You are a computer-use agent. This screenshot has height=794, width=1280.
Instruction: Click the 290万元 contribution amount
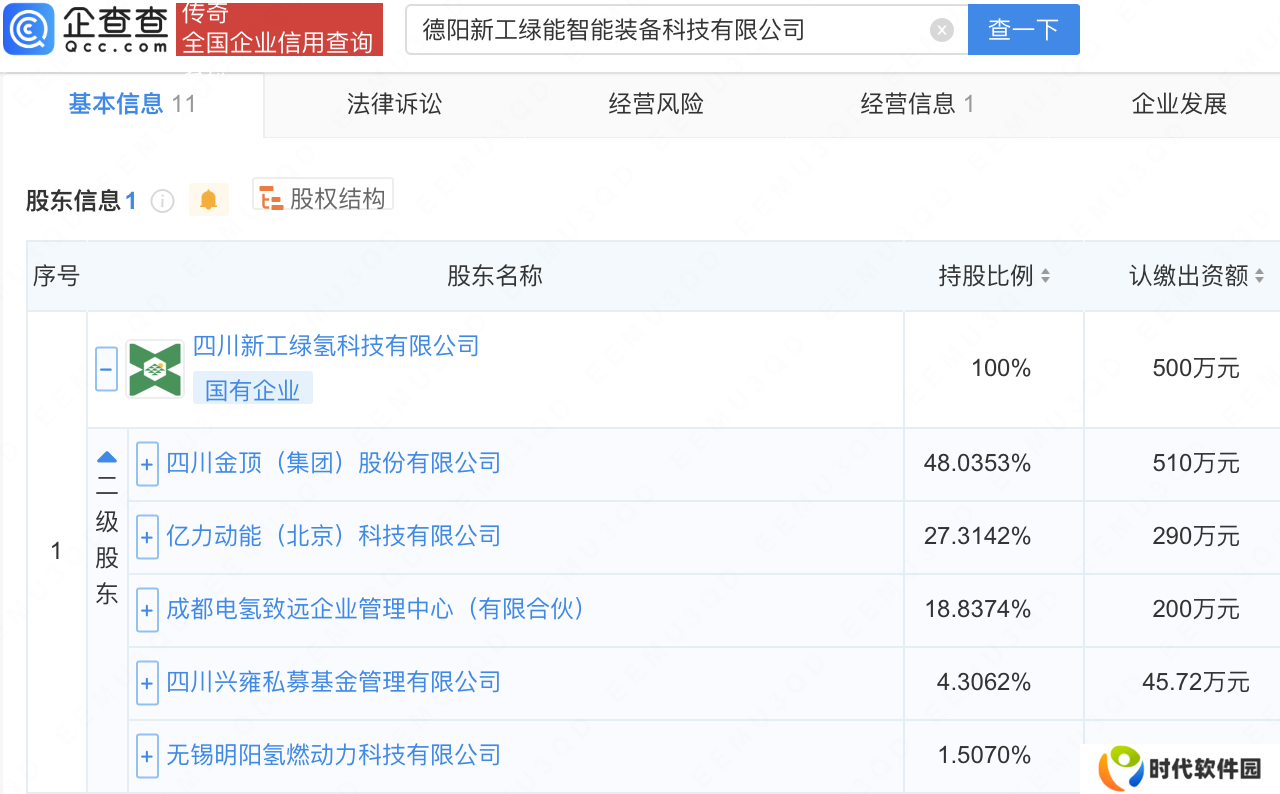(x=1196, y=536)
